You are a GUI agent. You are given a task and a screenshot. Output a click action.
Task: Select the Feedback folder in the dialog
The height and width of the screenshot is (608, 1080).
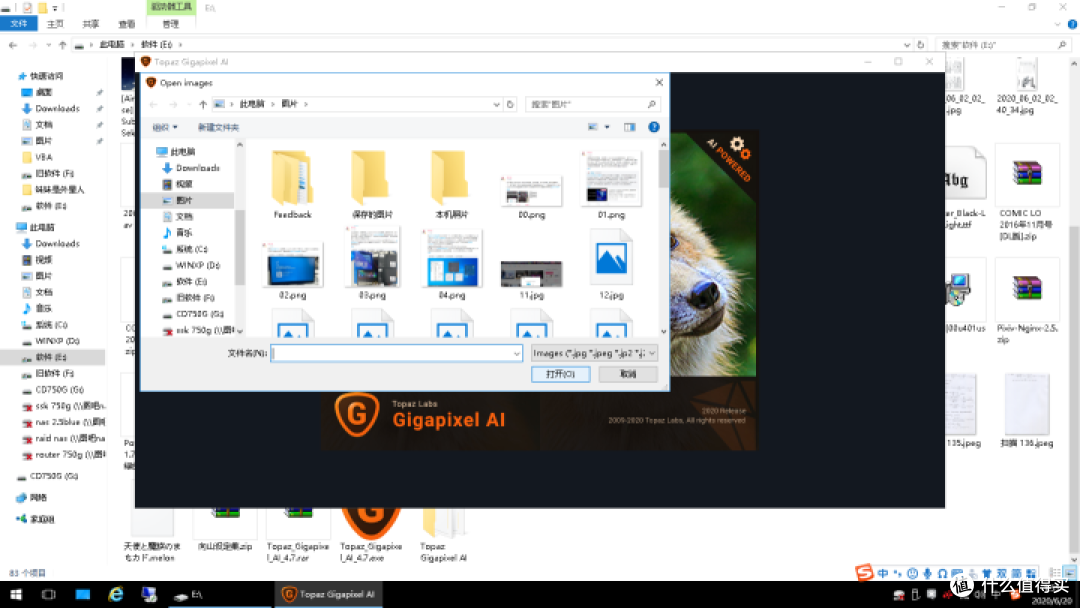[x=293, y=184]
